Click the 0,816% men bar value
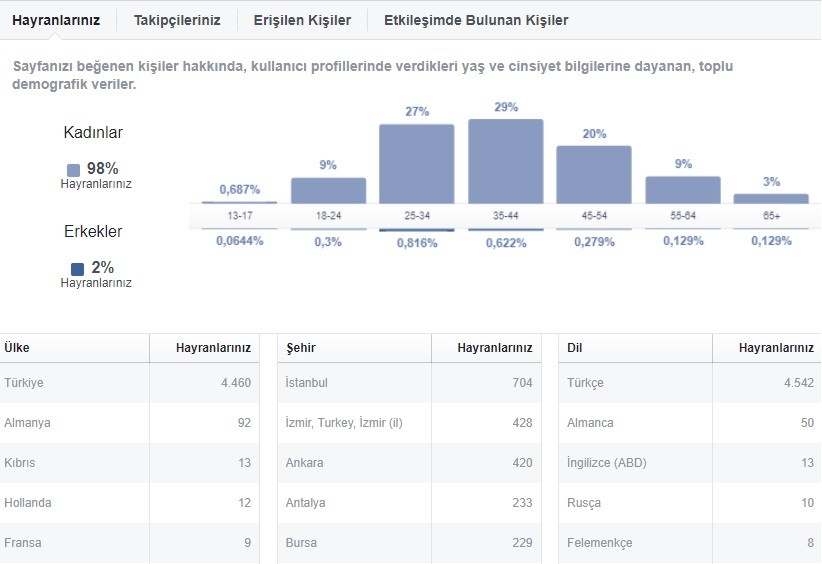This screenshot has height=564, width=822. (417, 243)
